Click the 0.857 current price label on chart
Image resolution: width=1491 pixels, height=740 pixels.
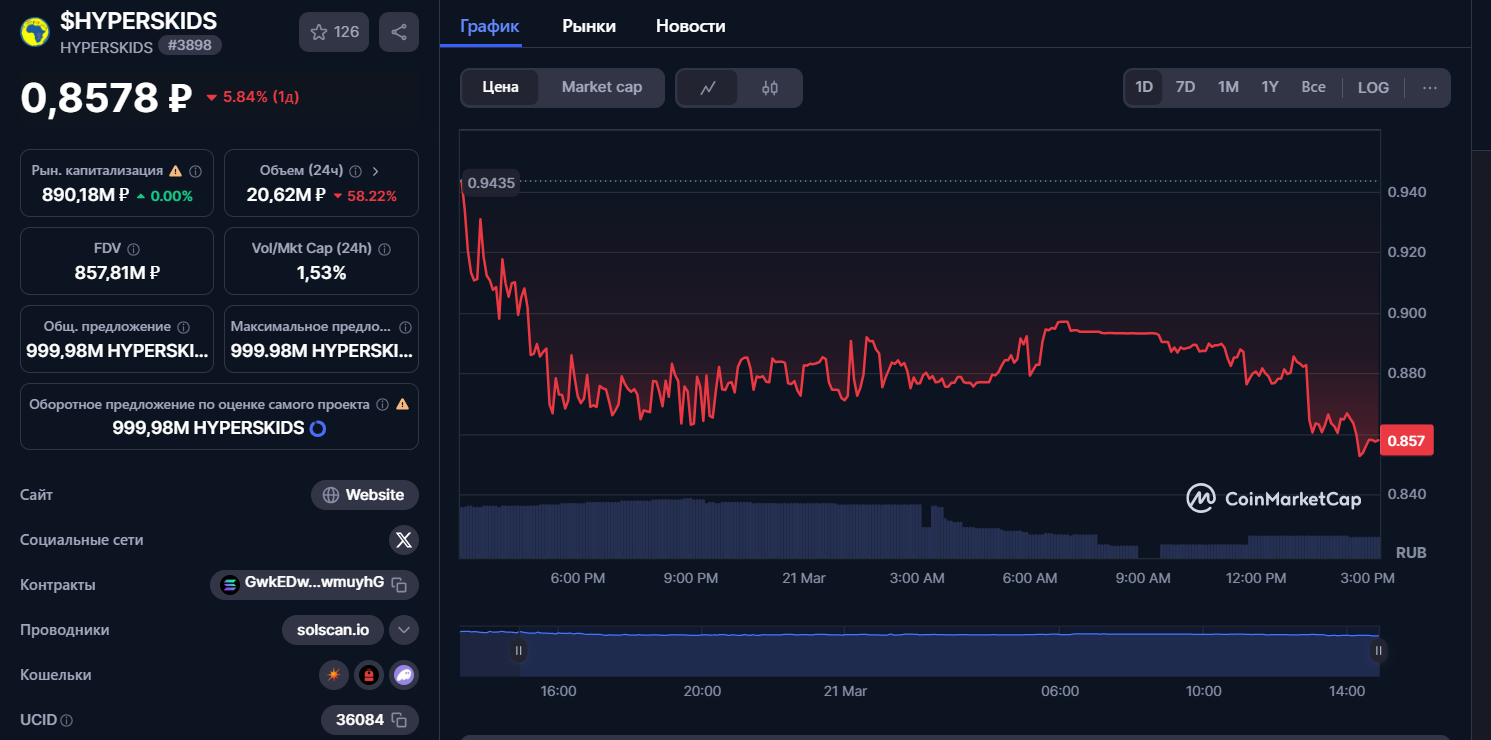pyautogui.click(x=1407, y=441)
